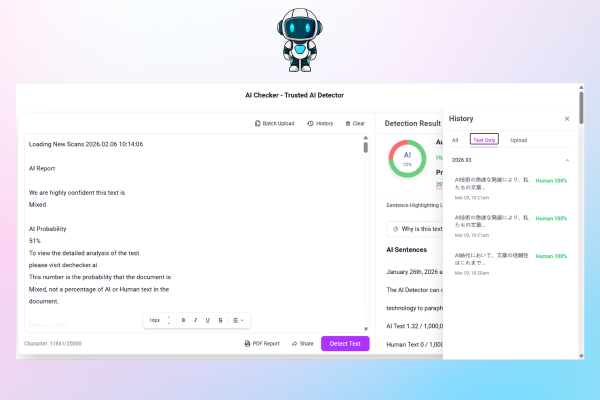Screen dimensions: 600x400
Task: Toggle strikethrough formatting
Action: (220, 320)
